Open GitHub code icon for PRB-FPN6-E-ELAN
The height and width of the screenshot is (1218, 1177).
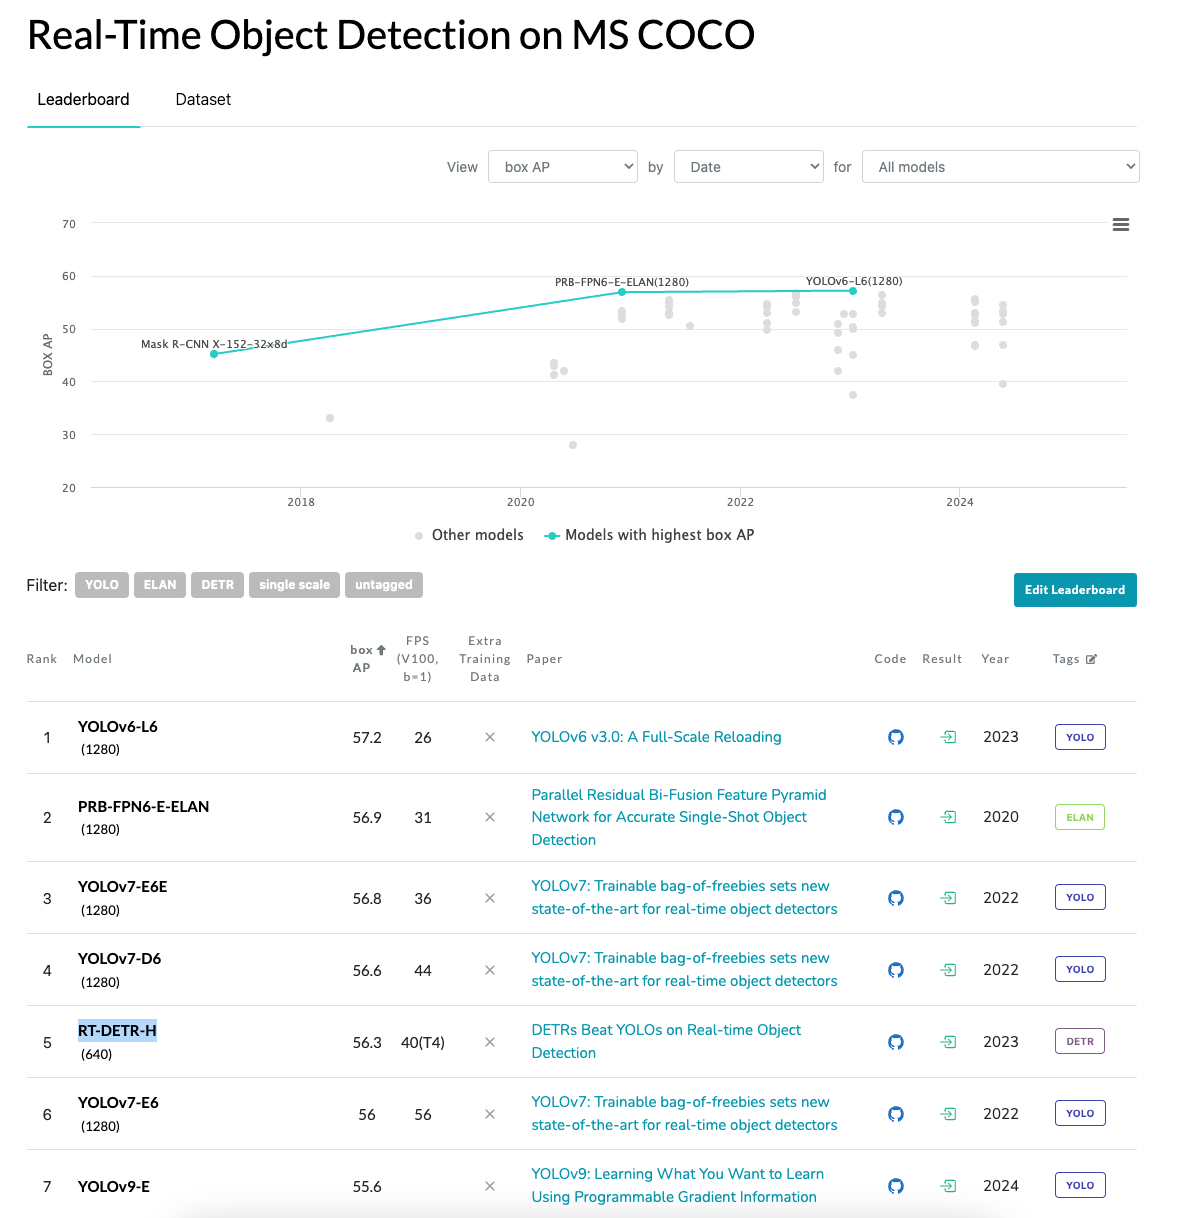896,817
